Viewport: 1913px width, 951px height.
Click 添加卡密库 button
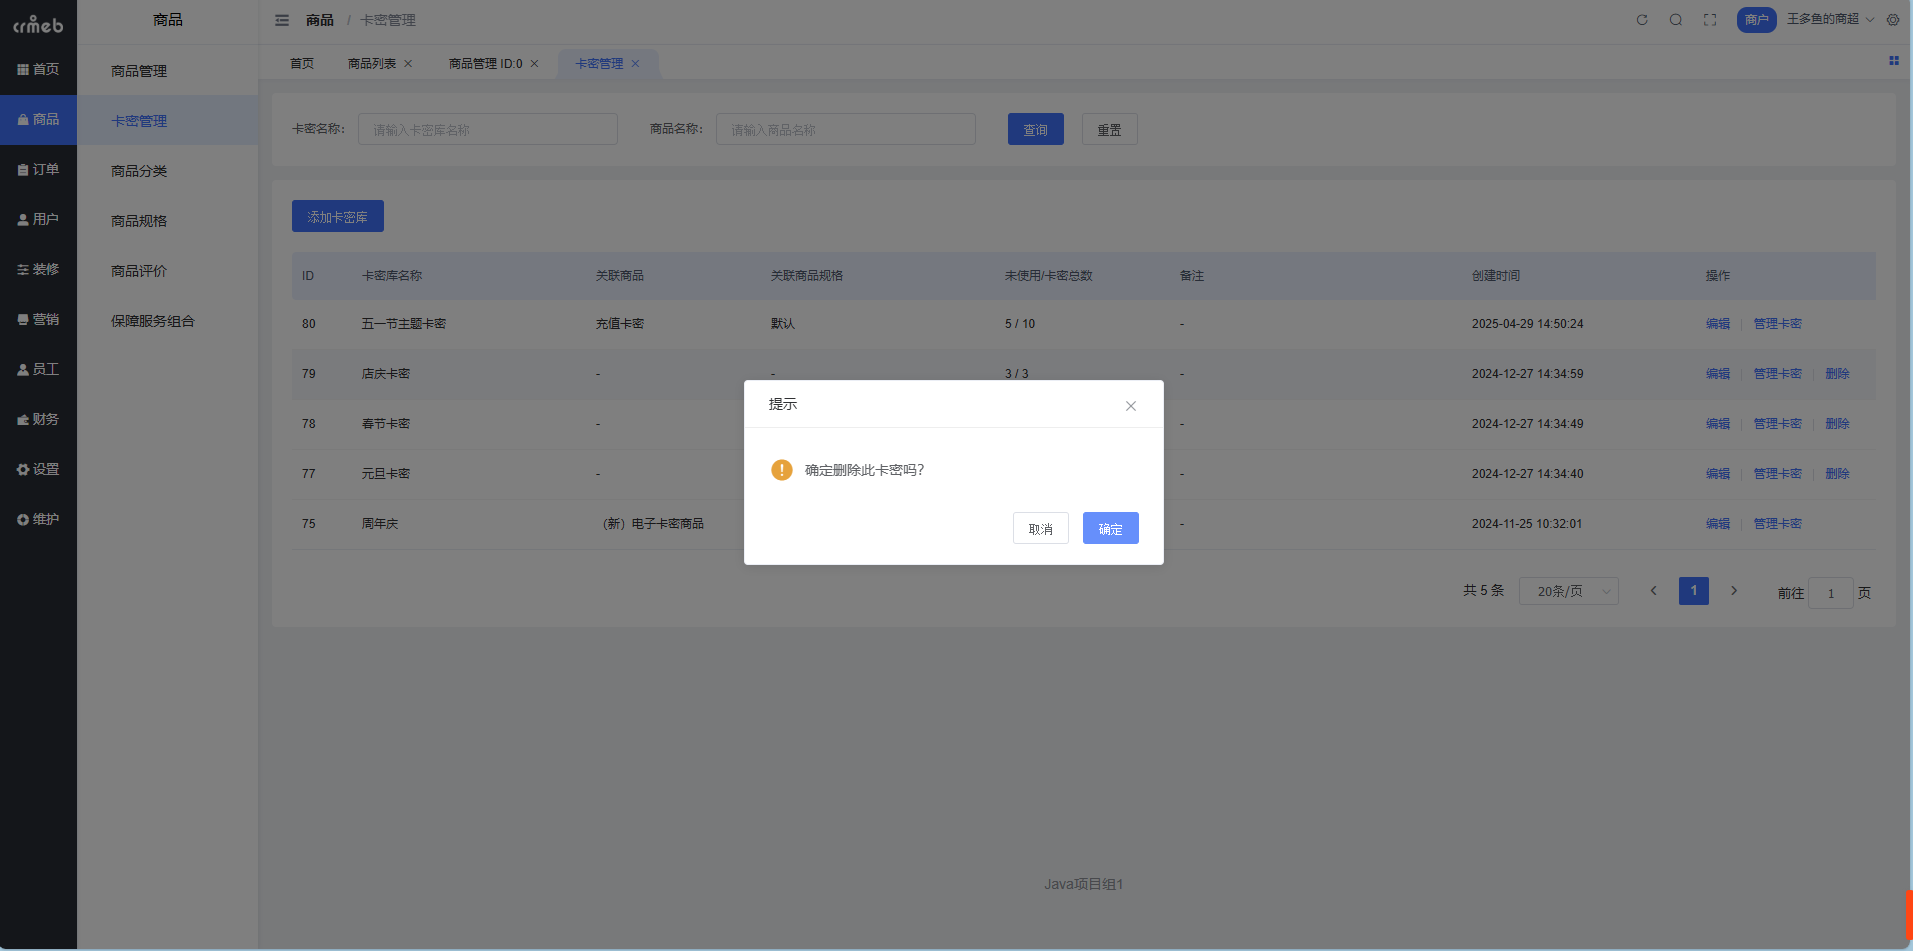point(337,217)
